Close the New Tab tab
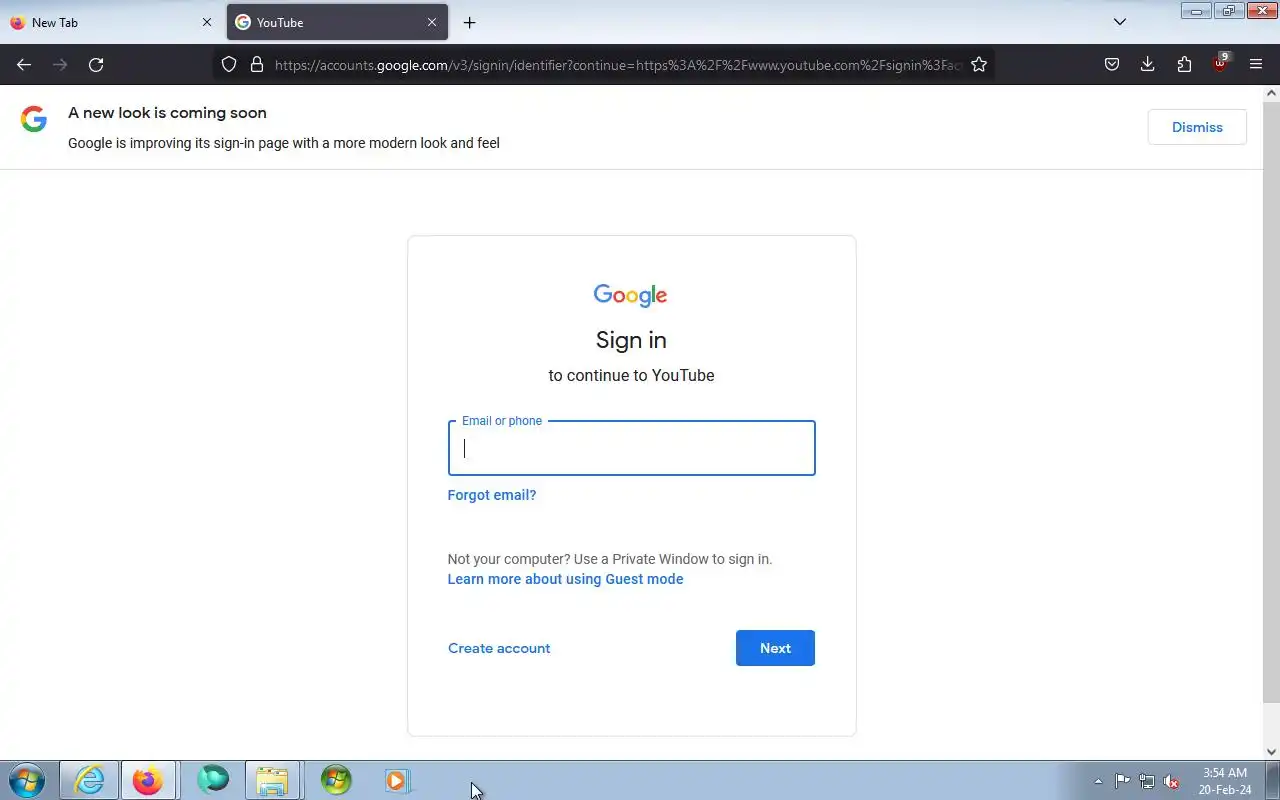The width and height of the screenshot is (1280, 800). click(207, 22)
